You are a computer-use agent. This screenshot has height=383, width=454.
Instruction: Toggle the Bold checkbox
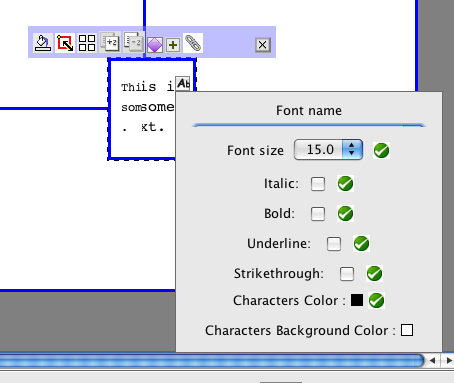(x=318, y=214)
